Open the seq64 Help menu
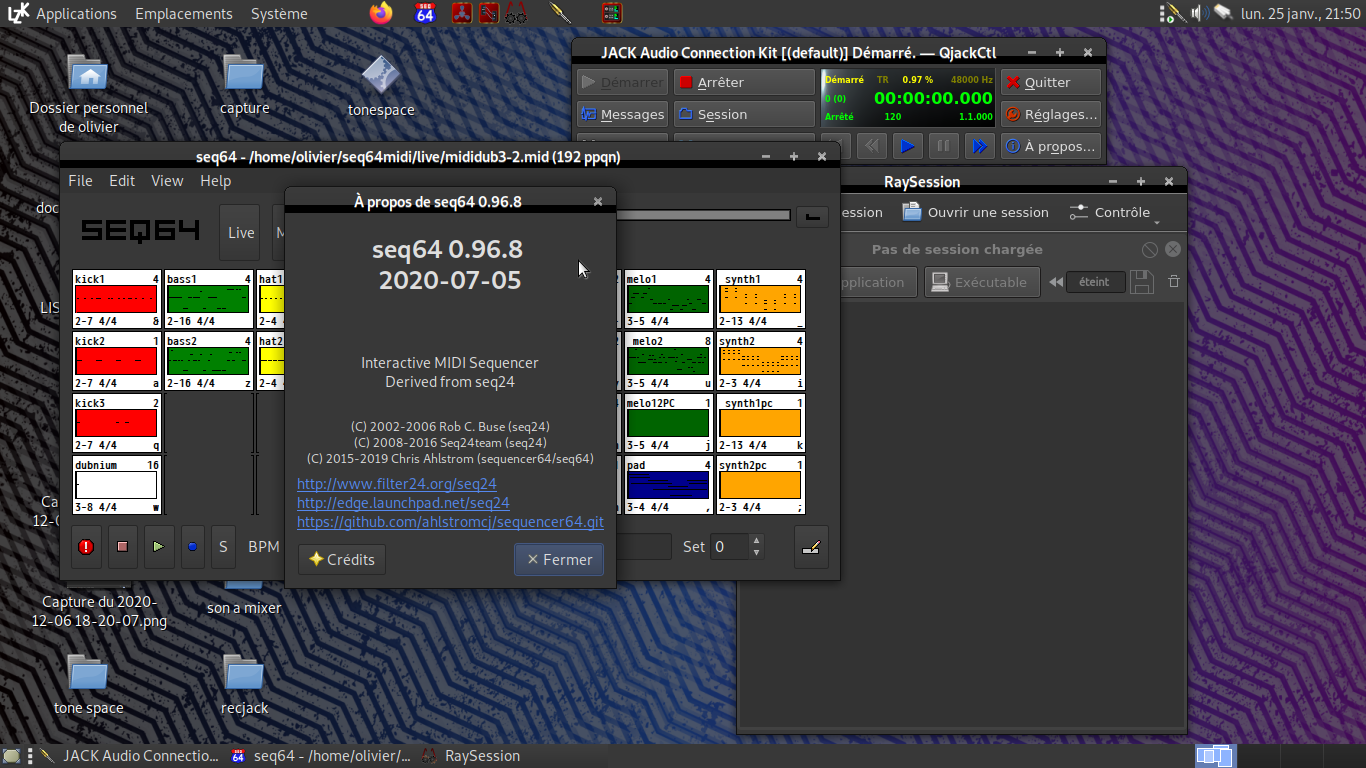The image size is (1366, 768). click(x=215, y=181)
